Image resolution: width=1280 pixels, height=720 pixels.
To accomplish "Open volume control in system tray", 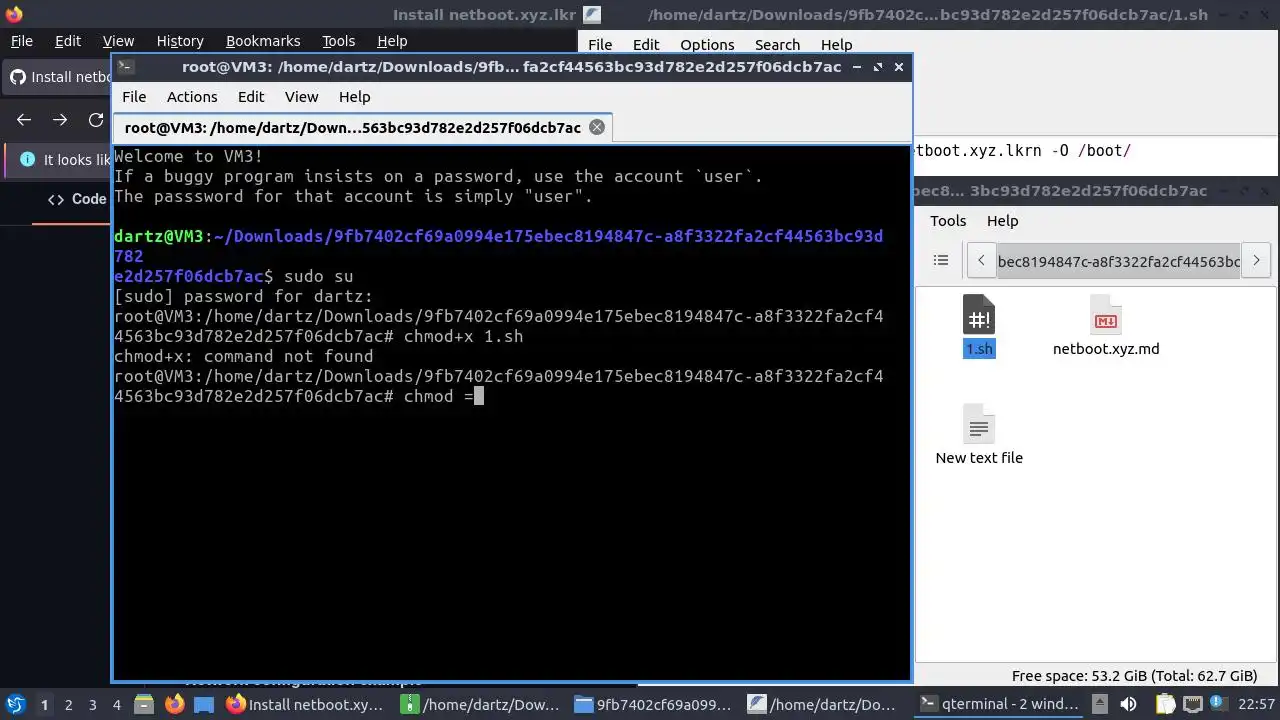I will pyautogui.click(x=1128, y=704).
